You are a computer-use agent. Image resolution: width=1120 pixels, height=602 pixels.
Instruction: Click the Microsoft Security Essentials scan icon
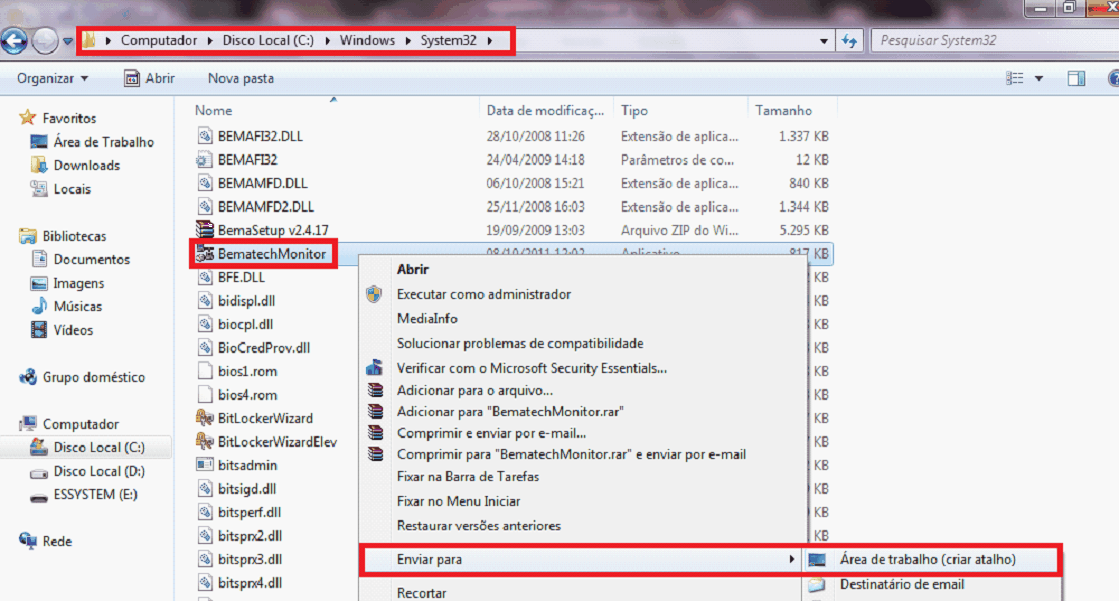[x=375, y=368]
